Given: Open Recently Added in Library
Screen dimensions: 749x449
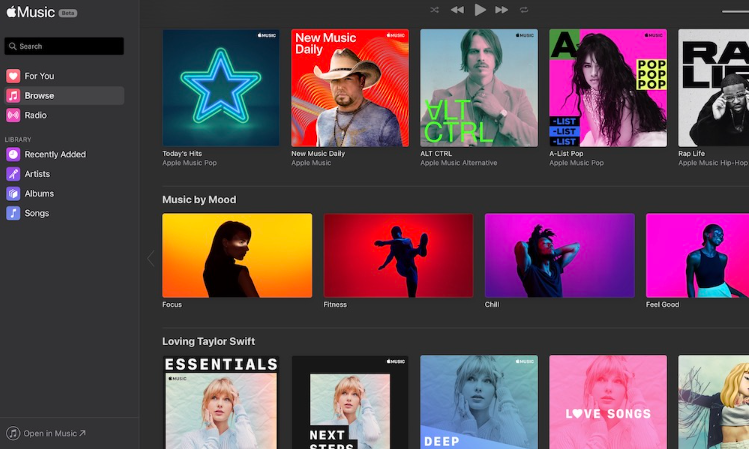Looking at the screenshot, I should coord(64,154).
